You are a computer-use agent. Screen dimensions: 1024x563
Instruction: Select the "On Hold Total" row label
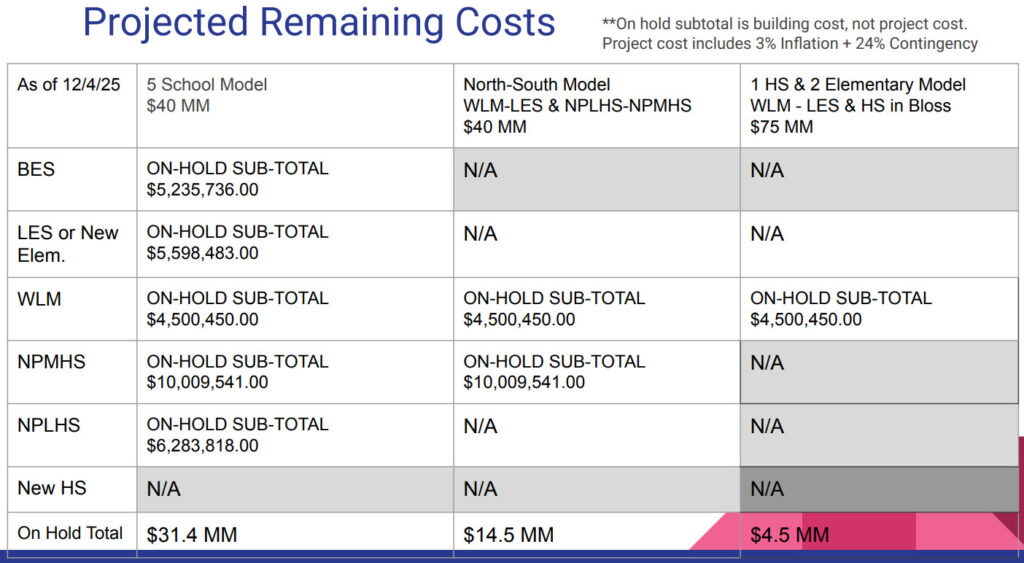(x=70, y=533)
